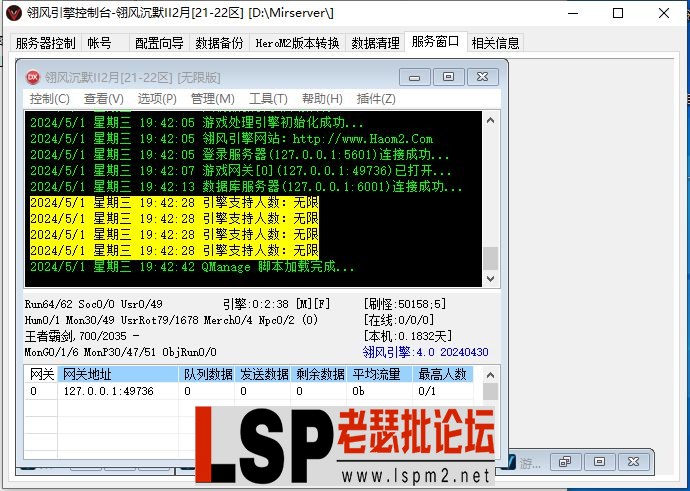
Task: Open the 插件(Z) menu
Action: click(376, 99)
